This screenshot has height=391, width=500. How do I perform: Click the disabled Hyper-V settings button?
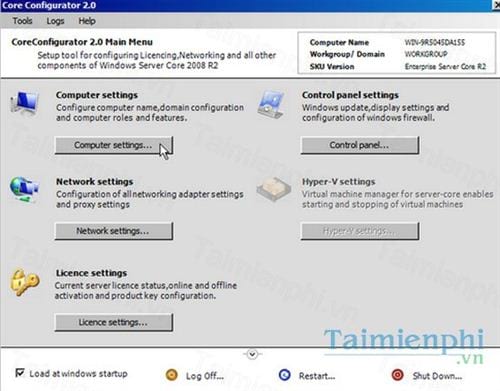coord(360,231)
